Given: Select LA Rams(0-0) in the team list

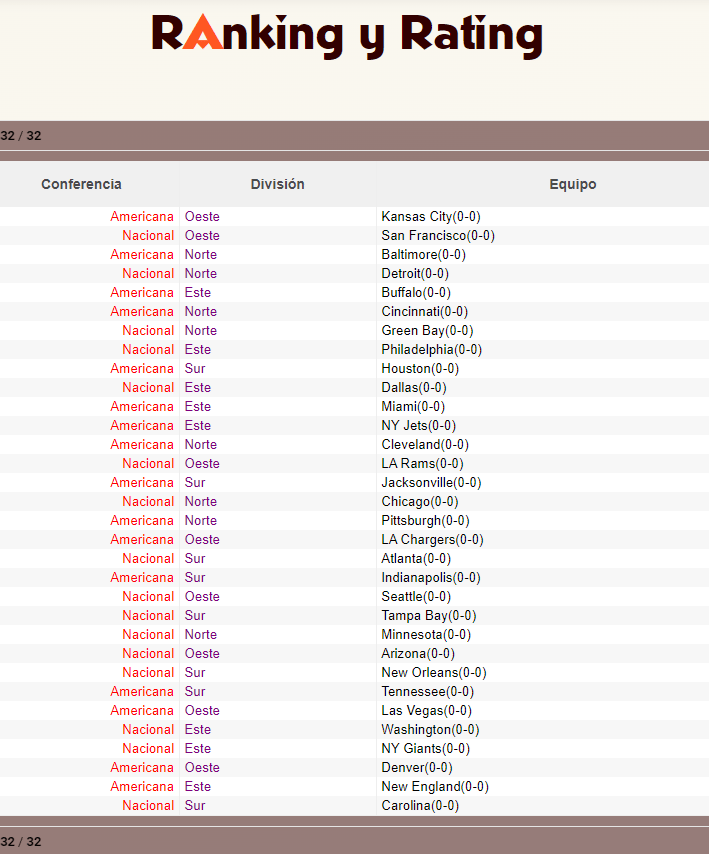Looking at the screenshot, I should [422, 463].
